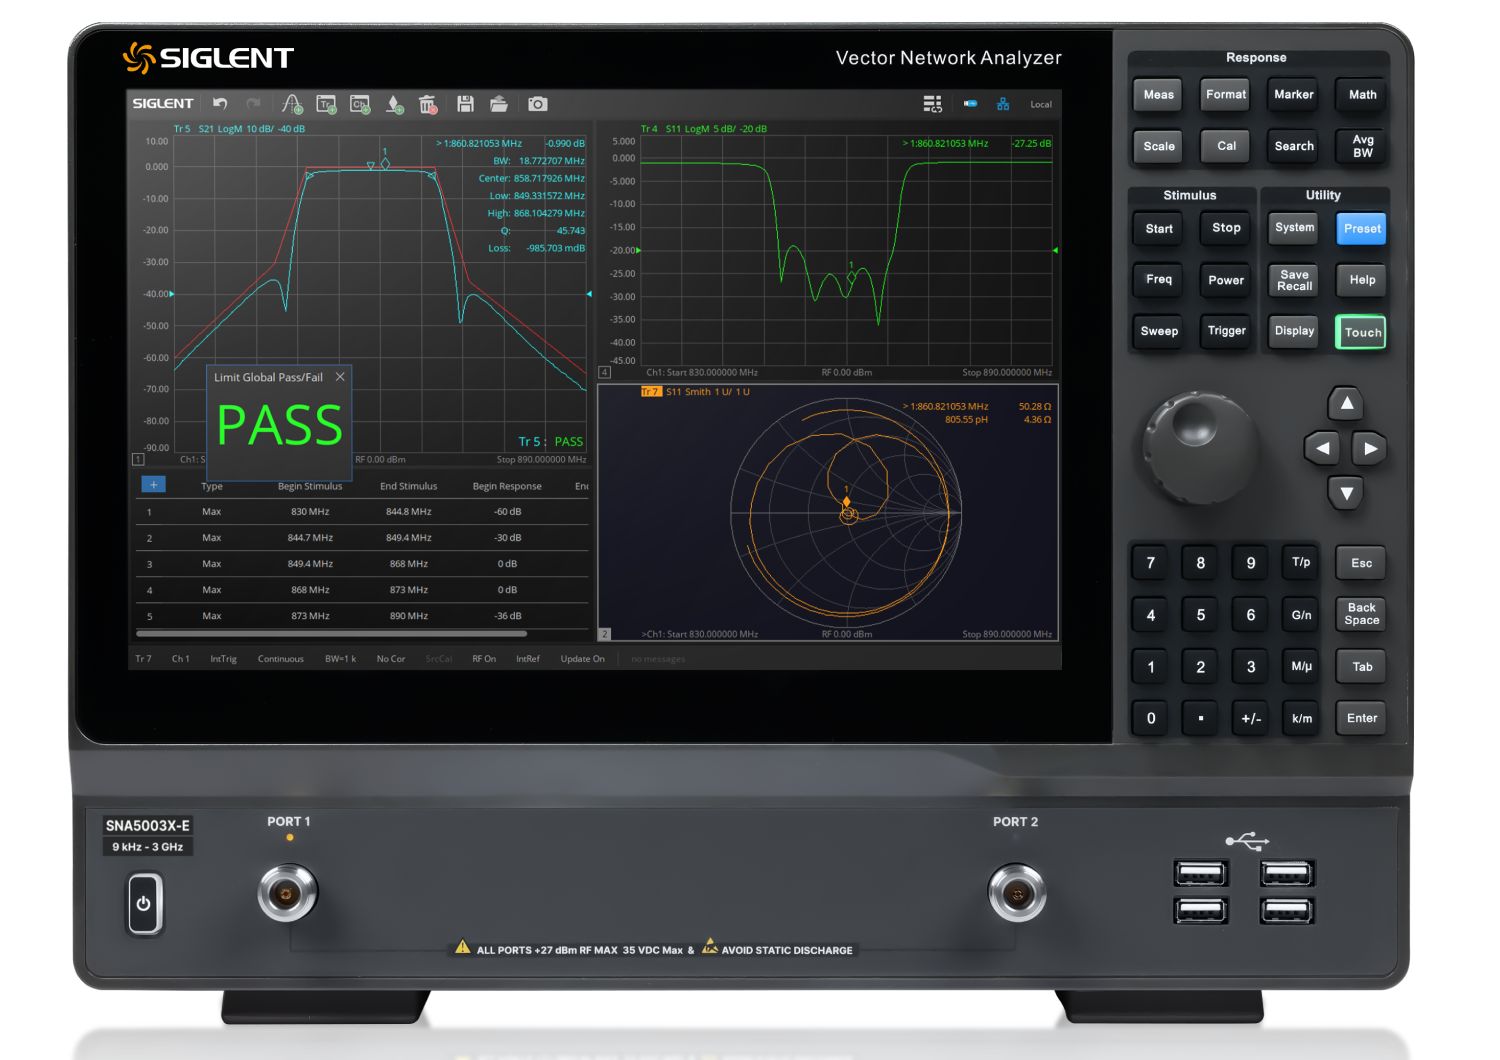The height and width of the screenshot is (1060, 1500).
Task: Click the delete trace trash icon
Action: pos(426,103)
